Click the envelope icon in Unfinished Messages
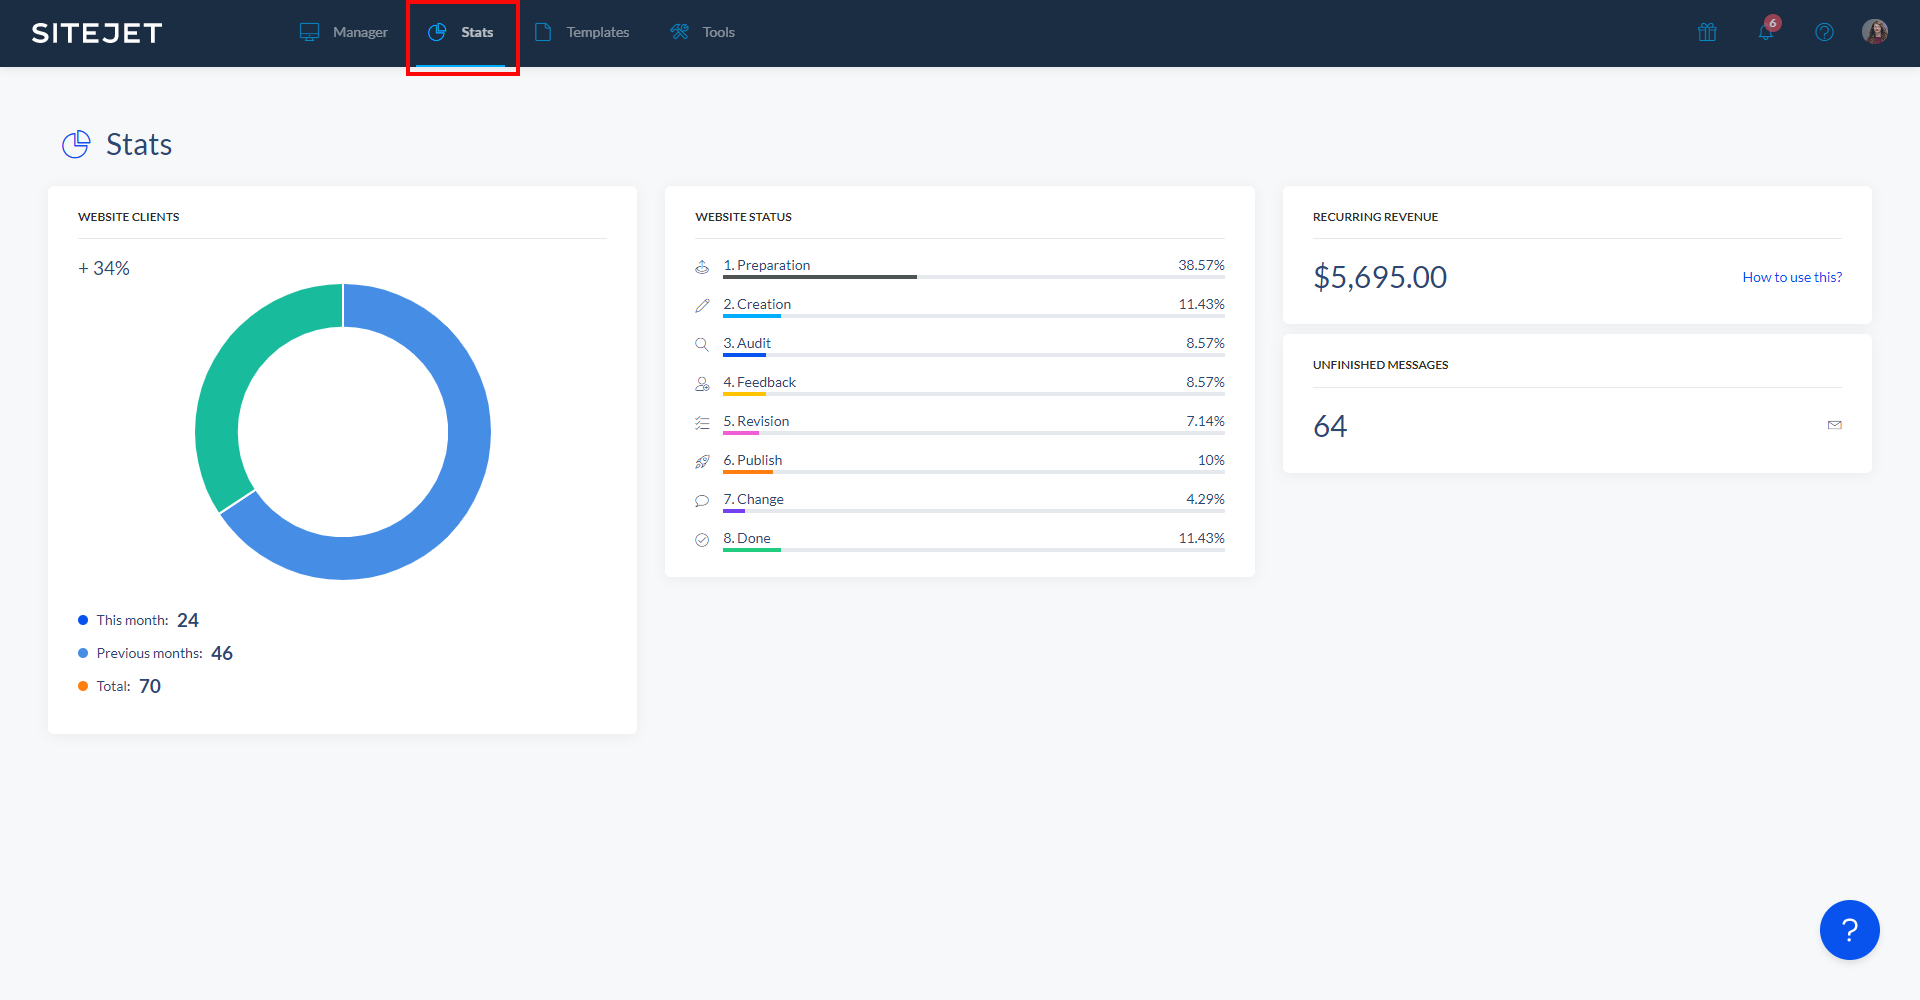This screenshot has width=1920, height=1000. click(x=1834, y=425)
